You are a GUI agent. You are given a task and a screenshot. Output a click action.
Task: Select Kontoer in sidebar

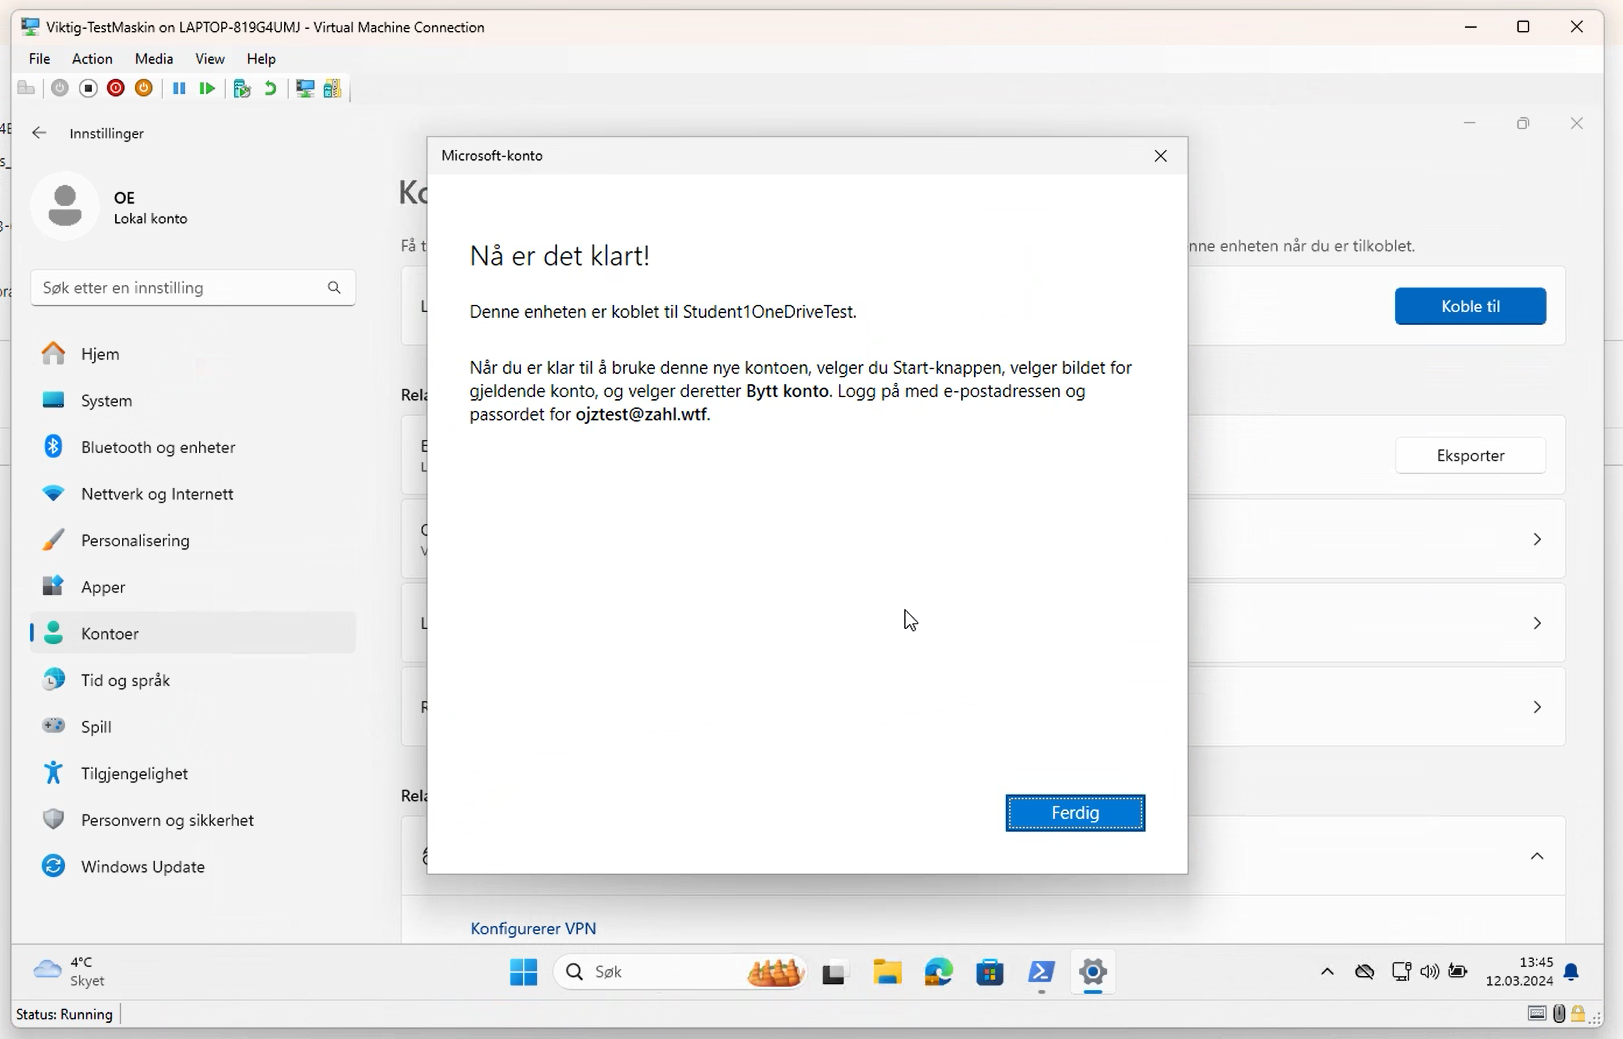pyautogui.click(x=193, y=633)
